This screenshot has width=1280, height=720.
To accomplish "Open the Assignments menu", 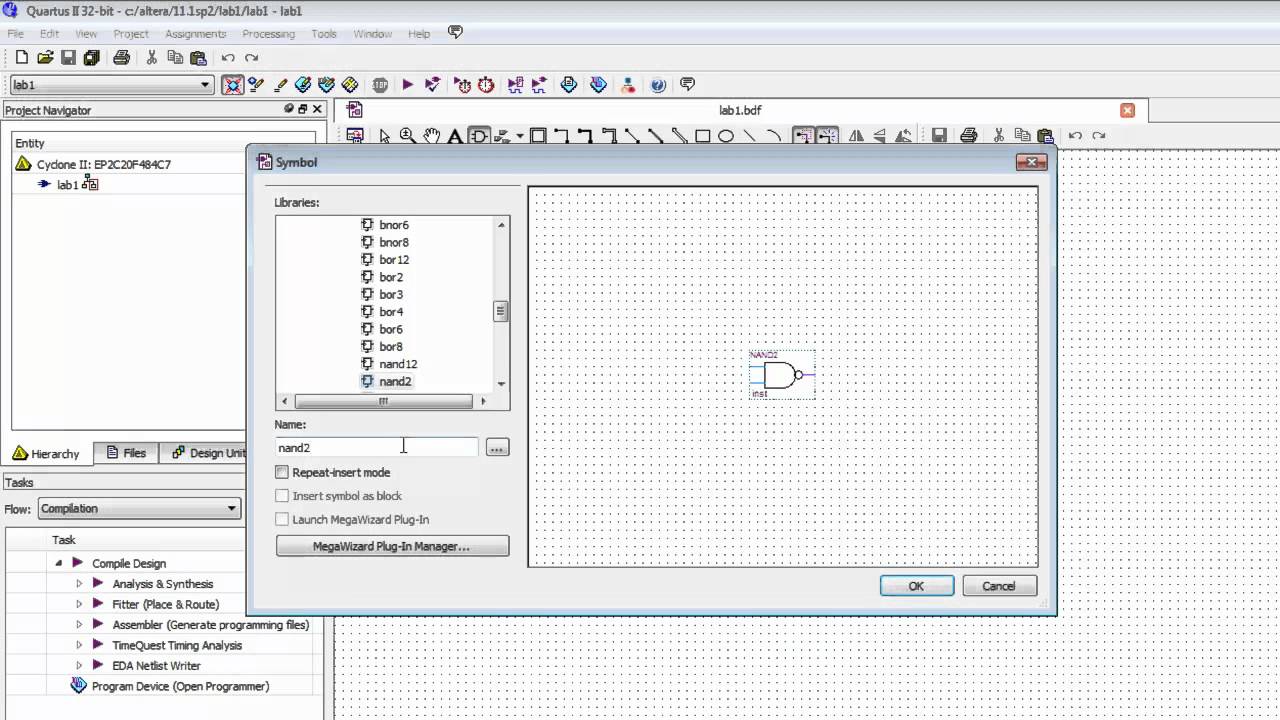I will [195, 34].
